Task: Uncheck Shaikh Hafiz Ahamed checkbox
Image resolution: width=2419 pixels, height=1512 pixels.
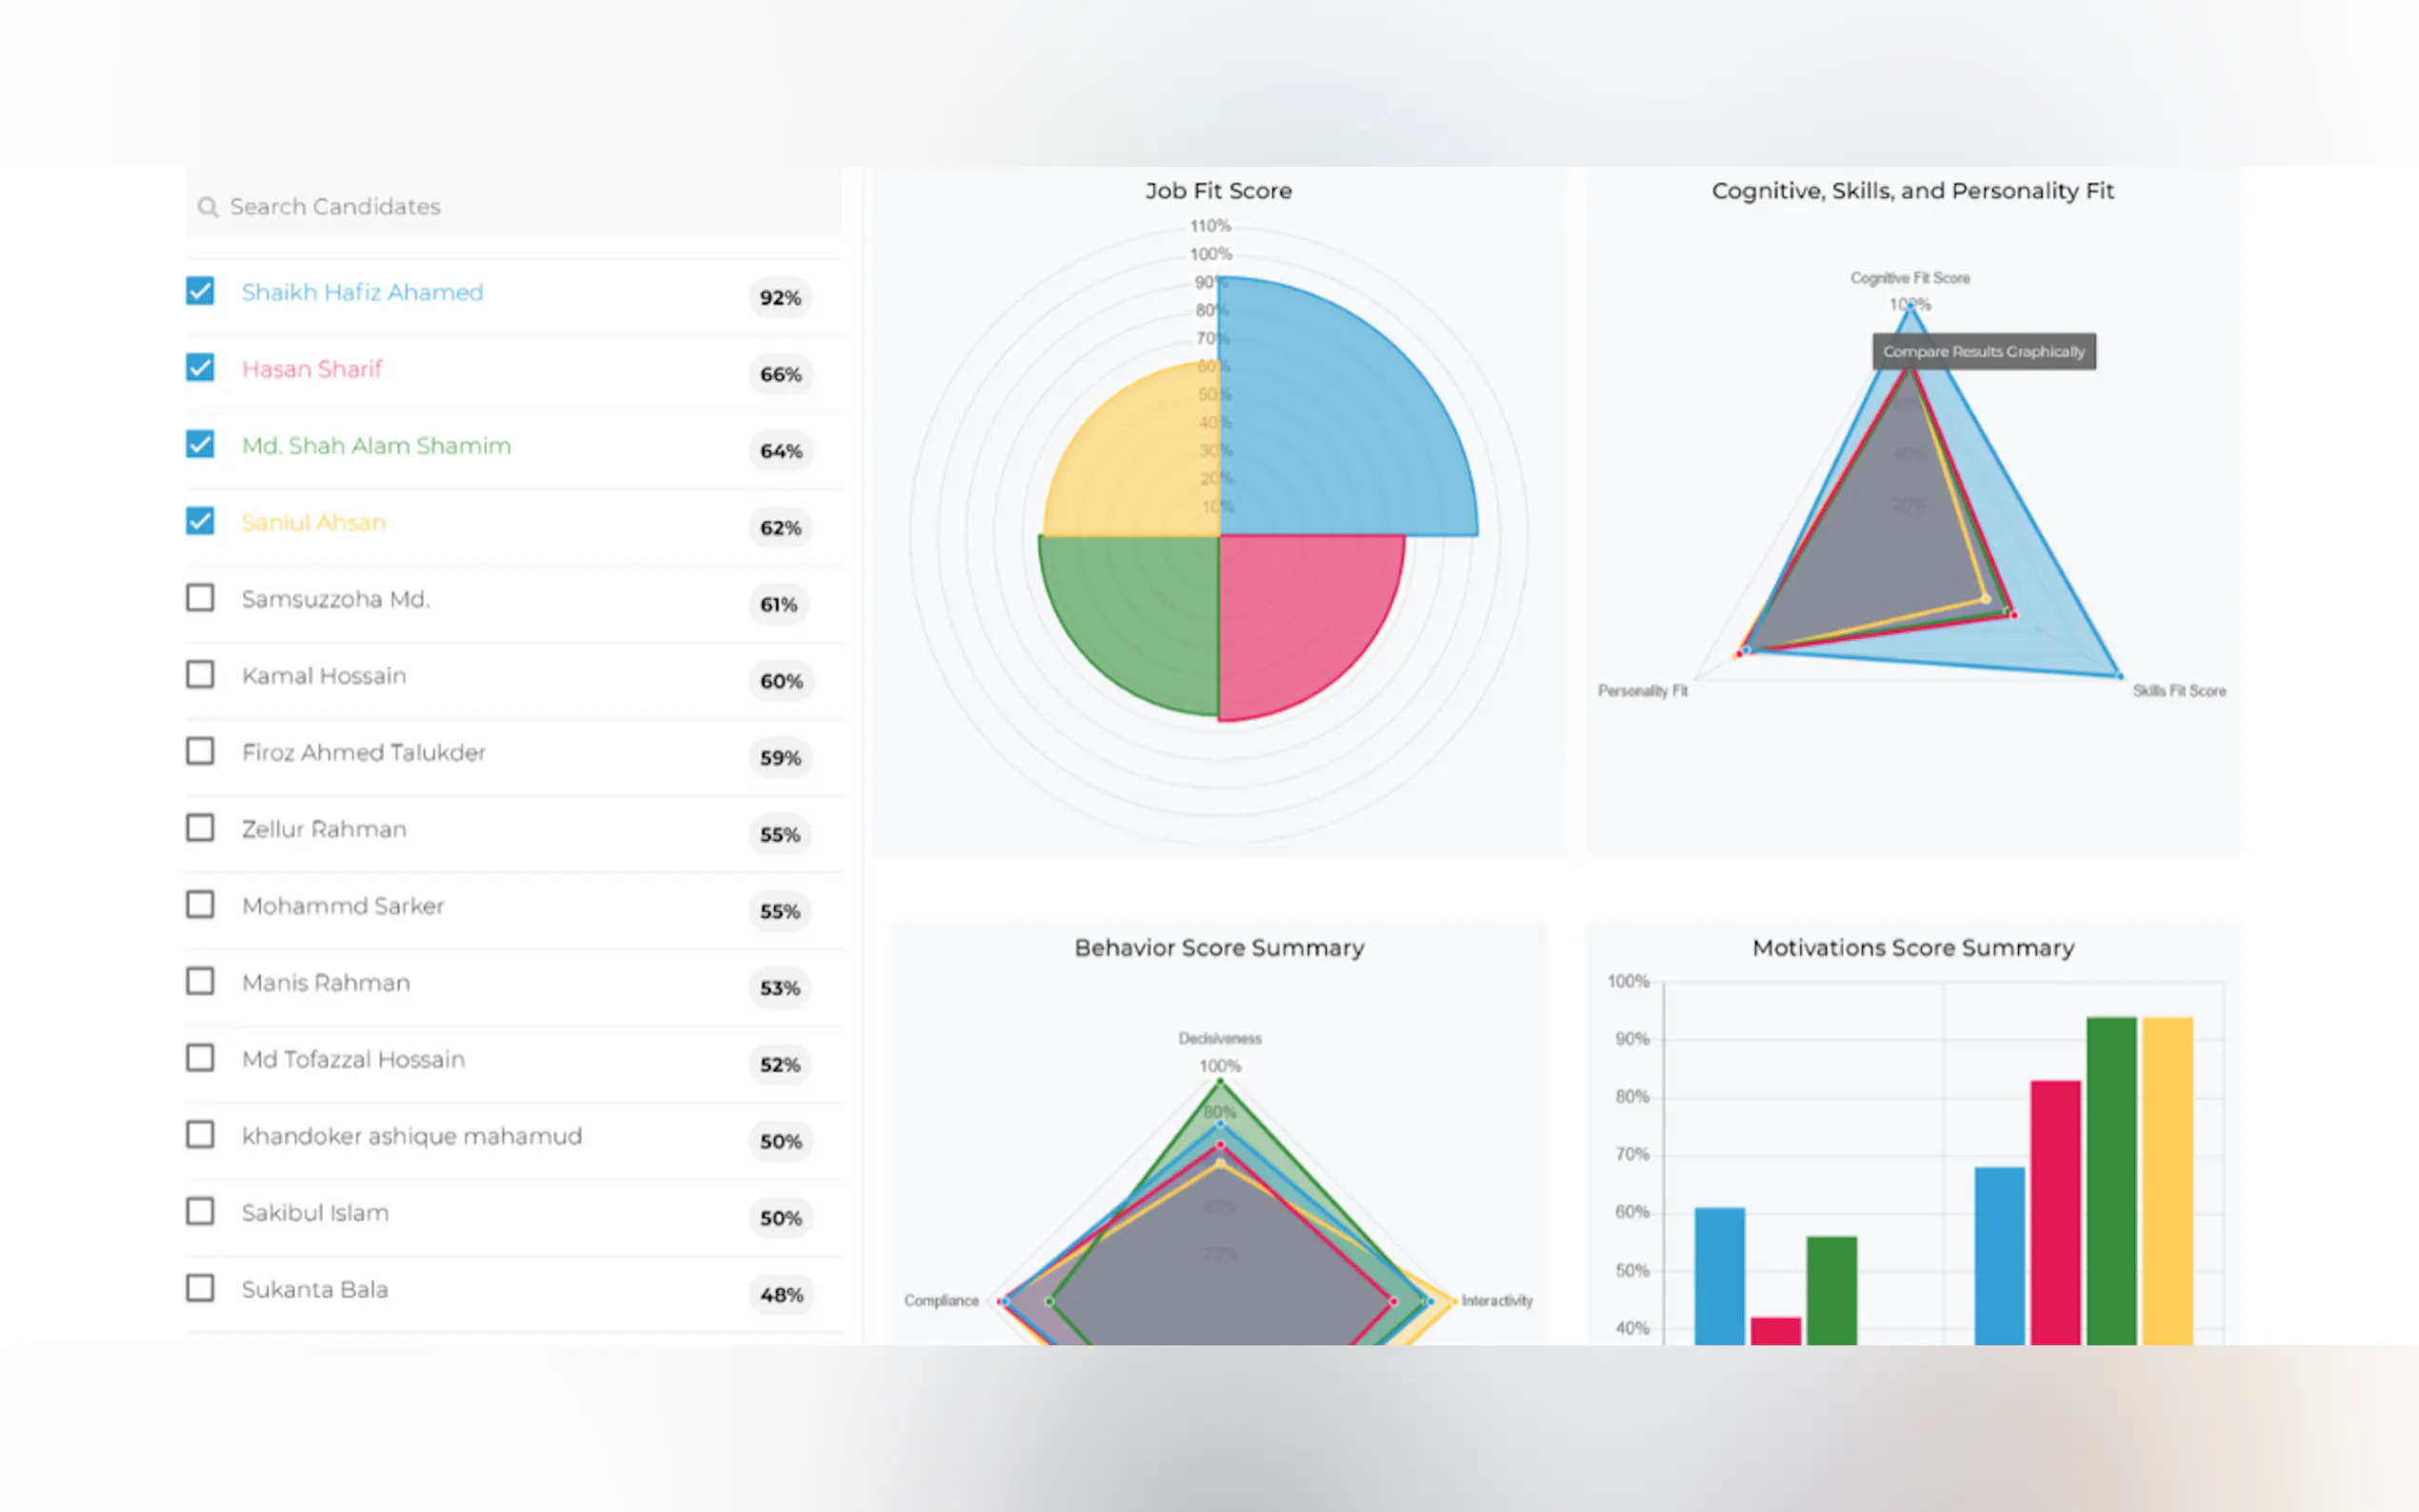Action: [200, 291]
